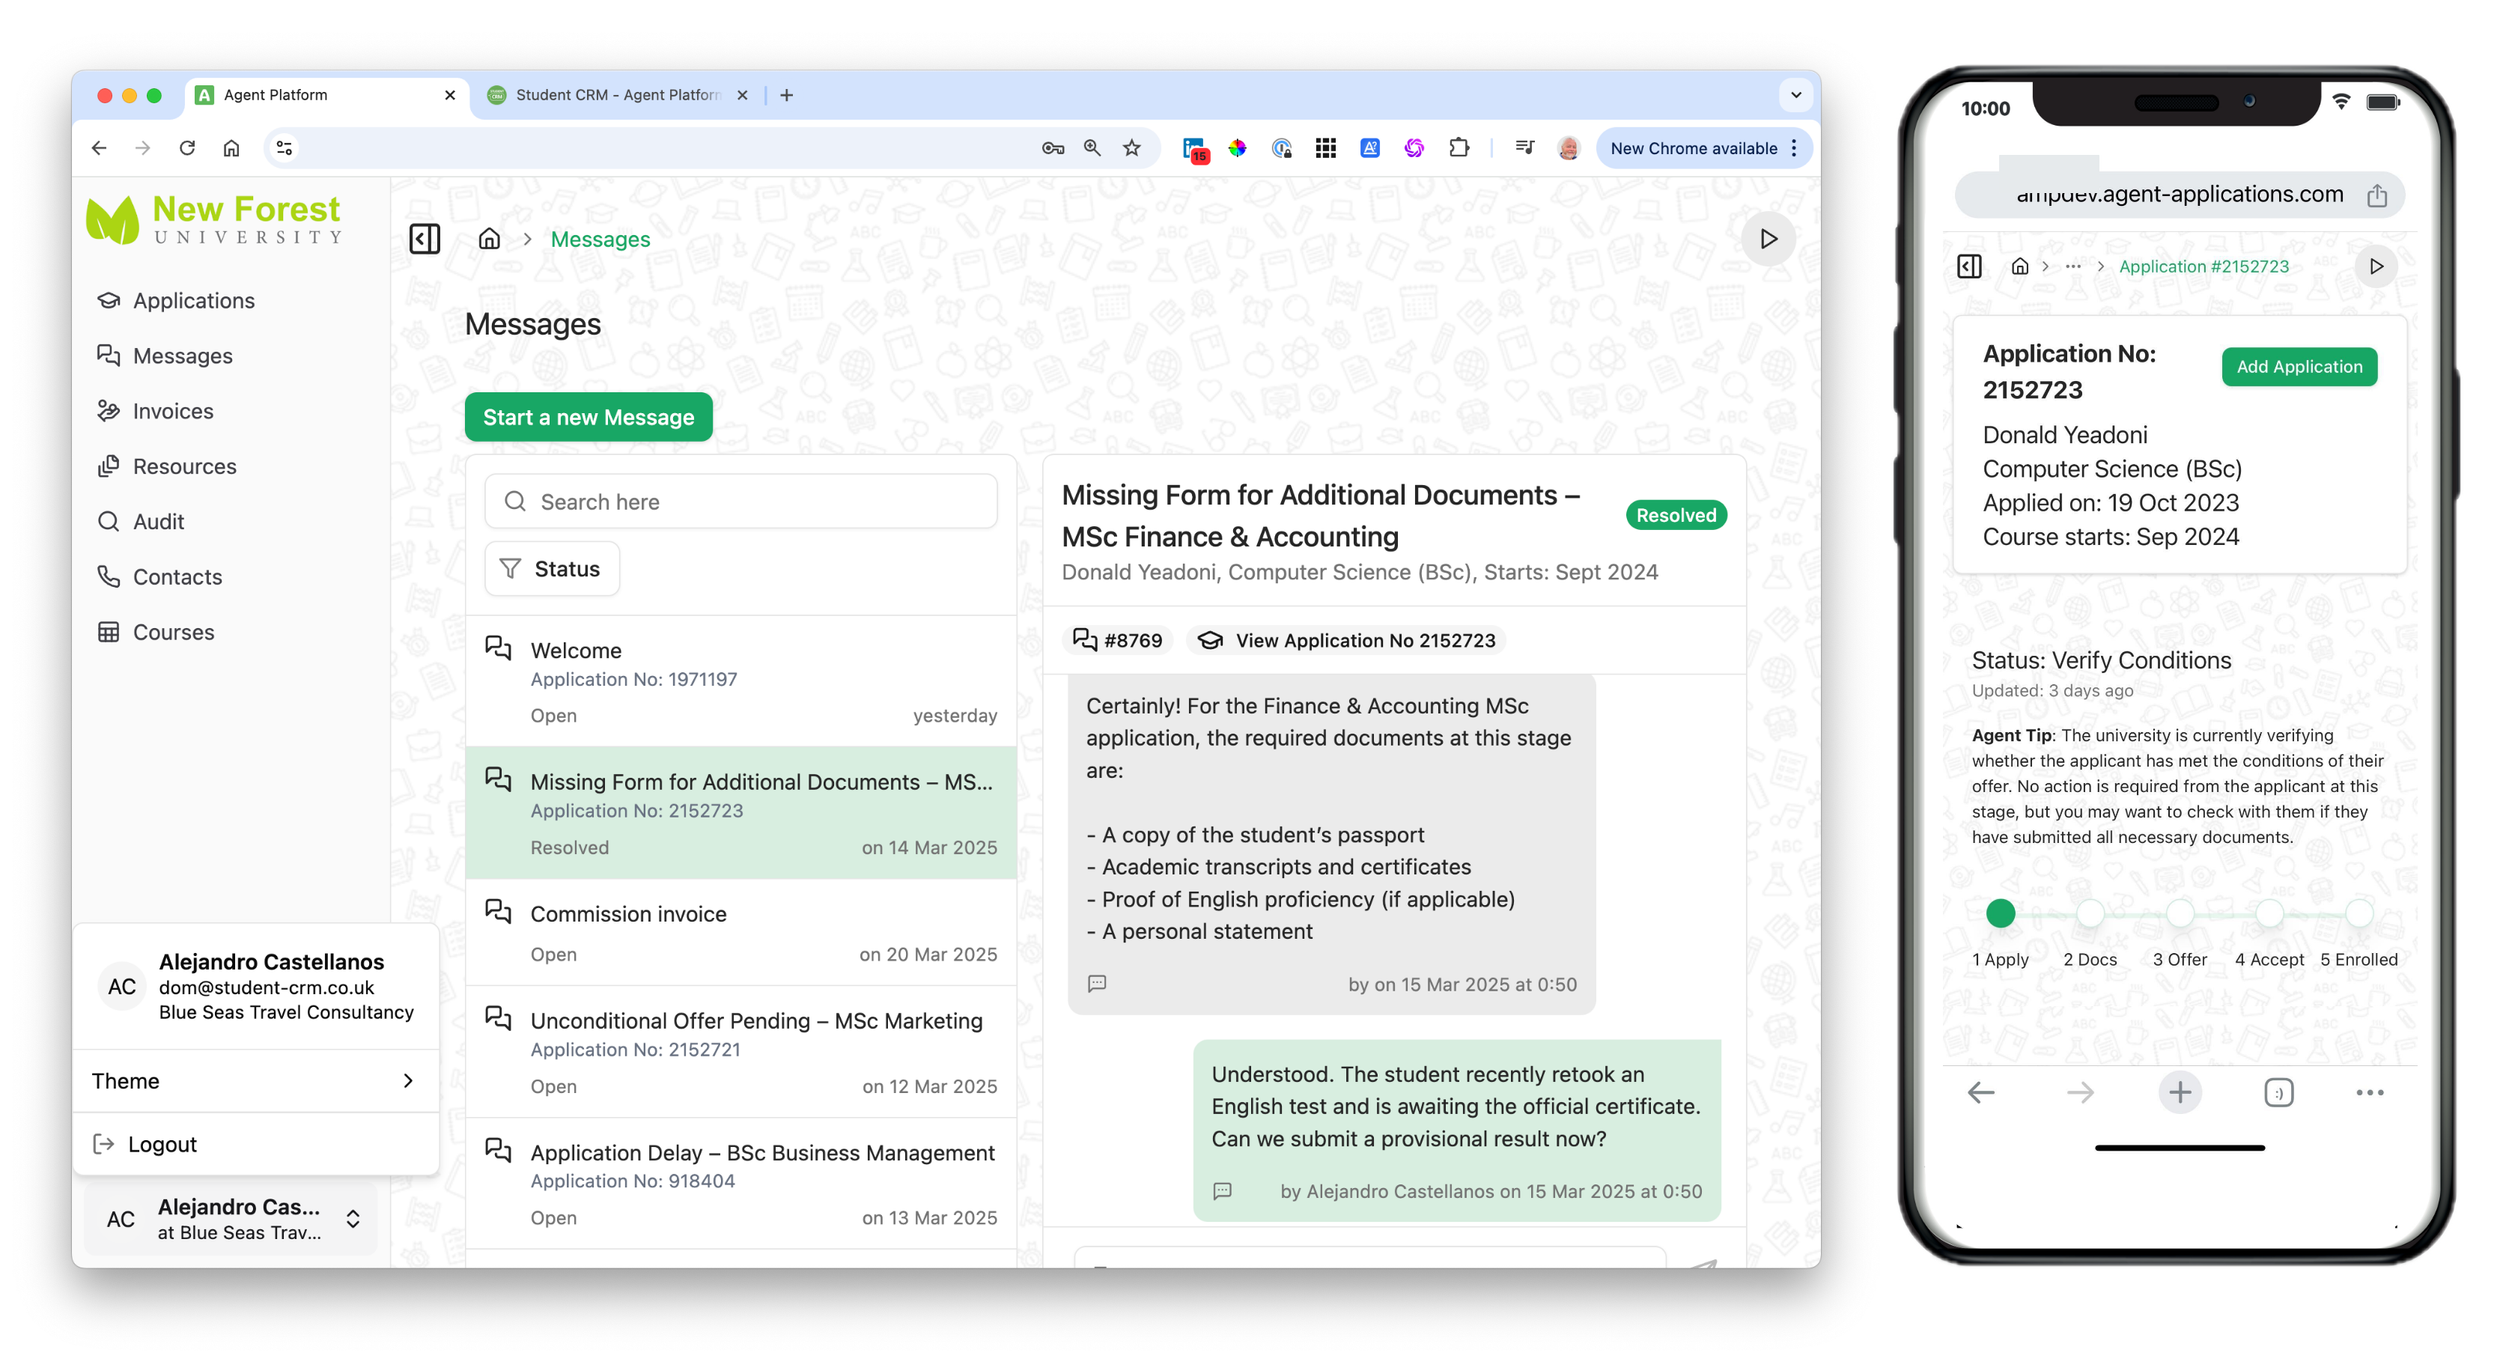Click the Search here input field
2500x1361 pixels.
(741, 501)
